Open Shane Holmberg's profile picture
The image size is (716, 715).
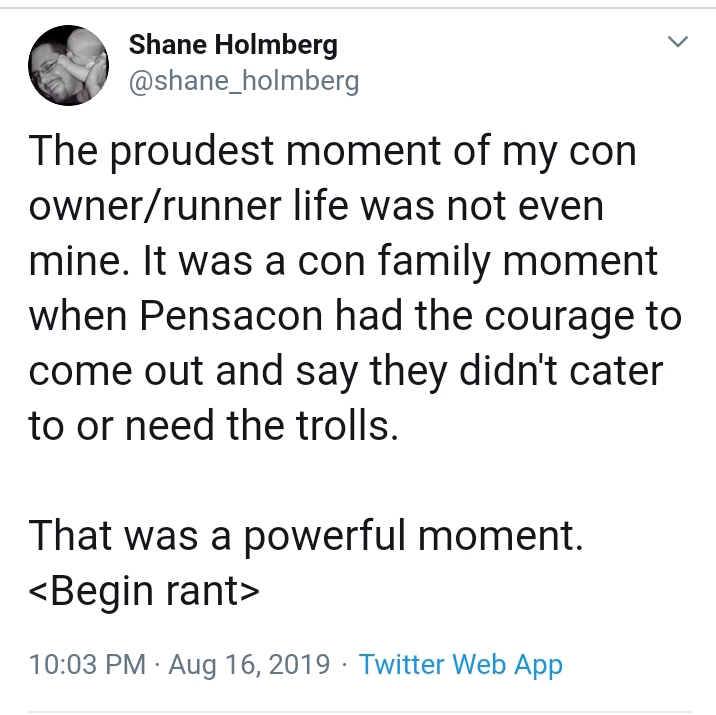coord(68,65)
